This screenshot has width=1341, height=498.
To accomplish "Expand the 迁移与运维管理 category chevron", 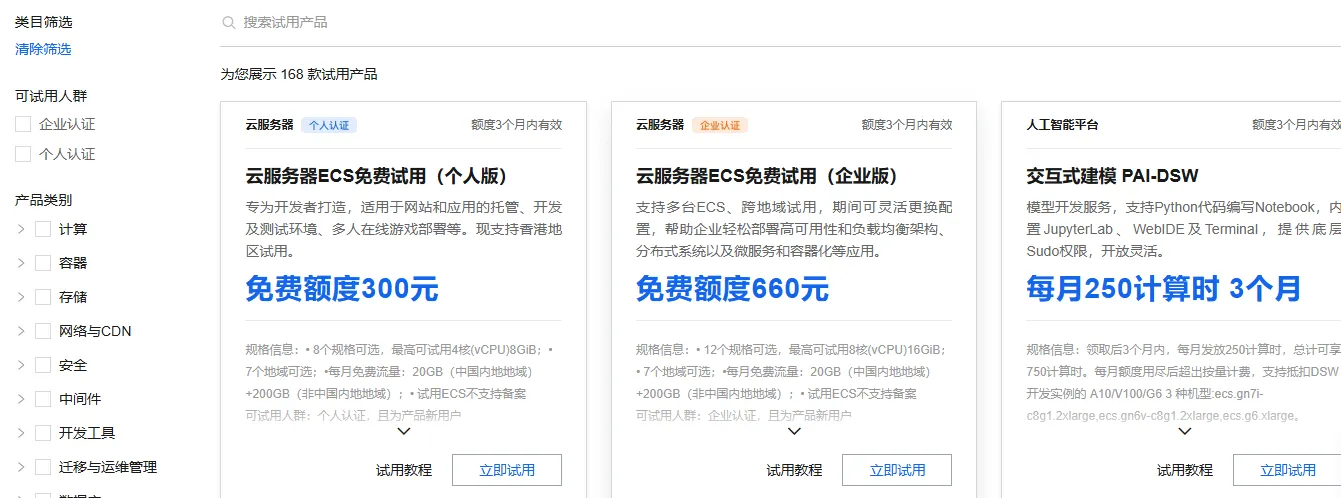I will [21, 467].
